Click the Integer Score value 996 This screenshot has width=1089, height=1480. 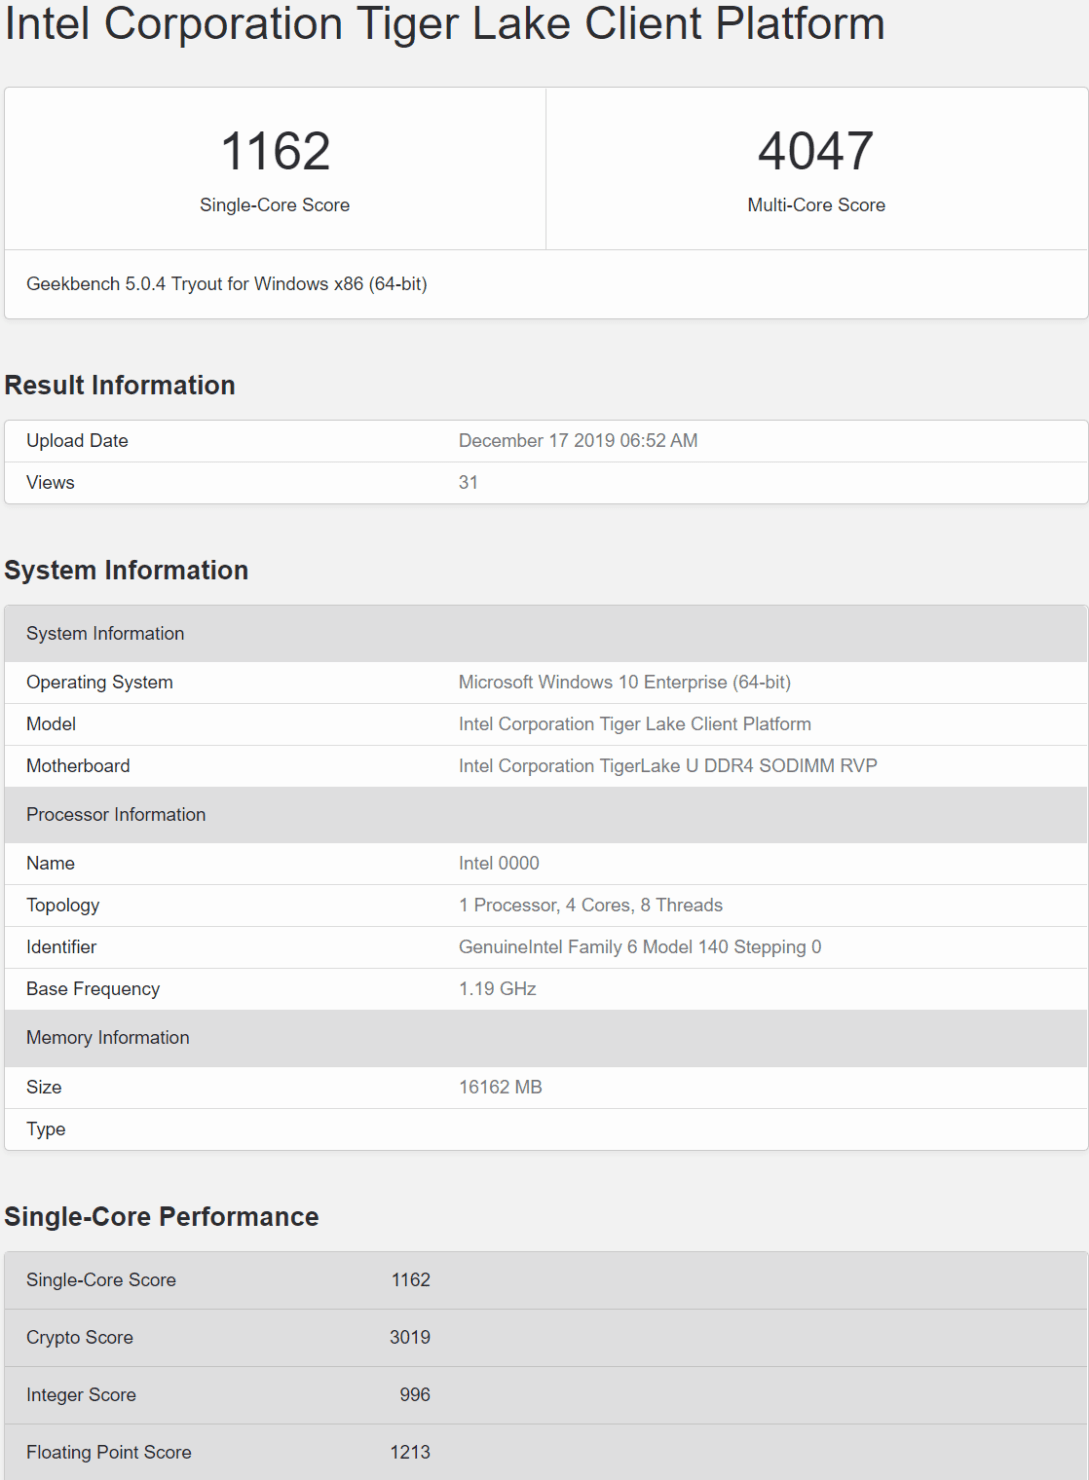tap(414, 1395)
